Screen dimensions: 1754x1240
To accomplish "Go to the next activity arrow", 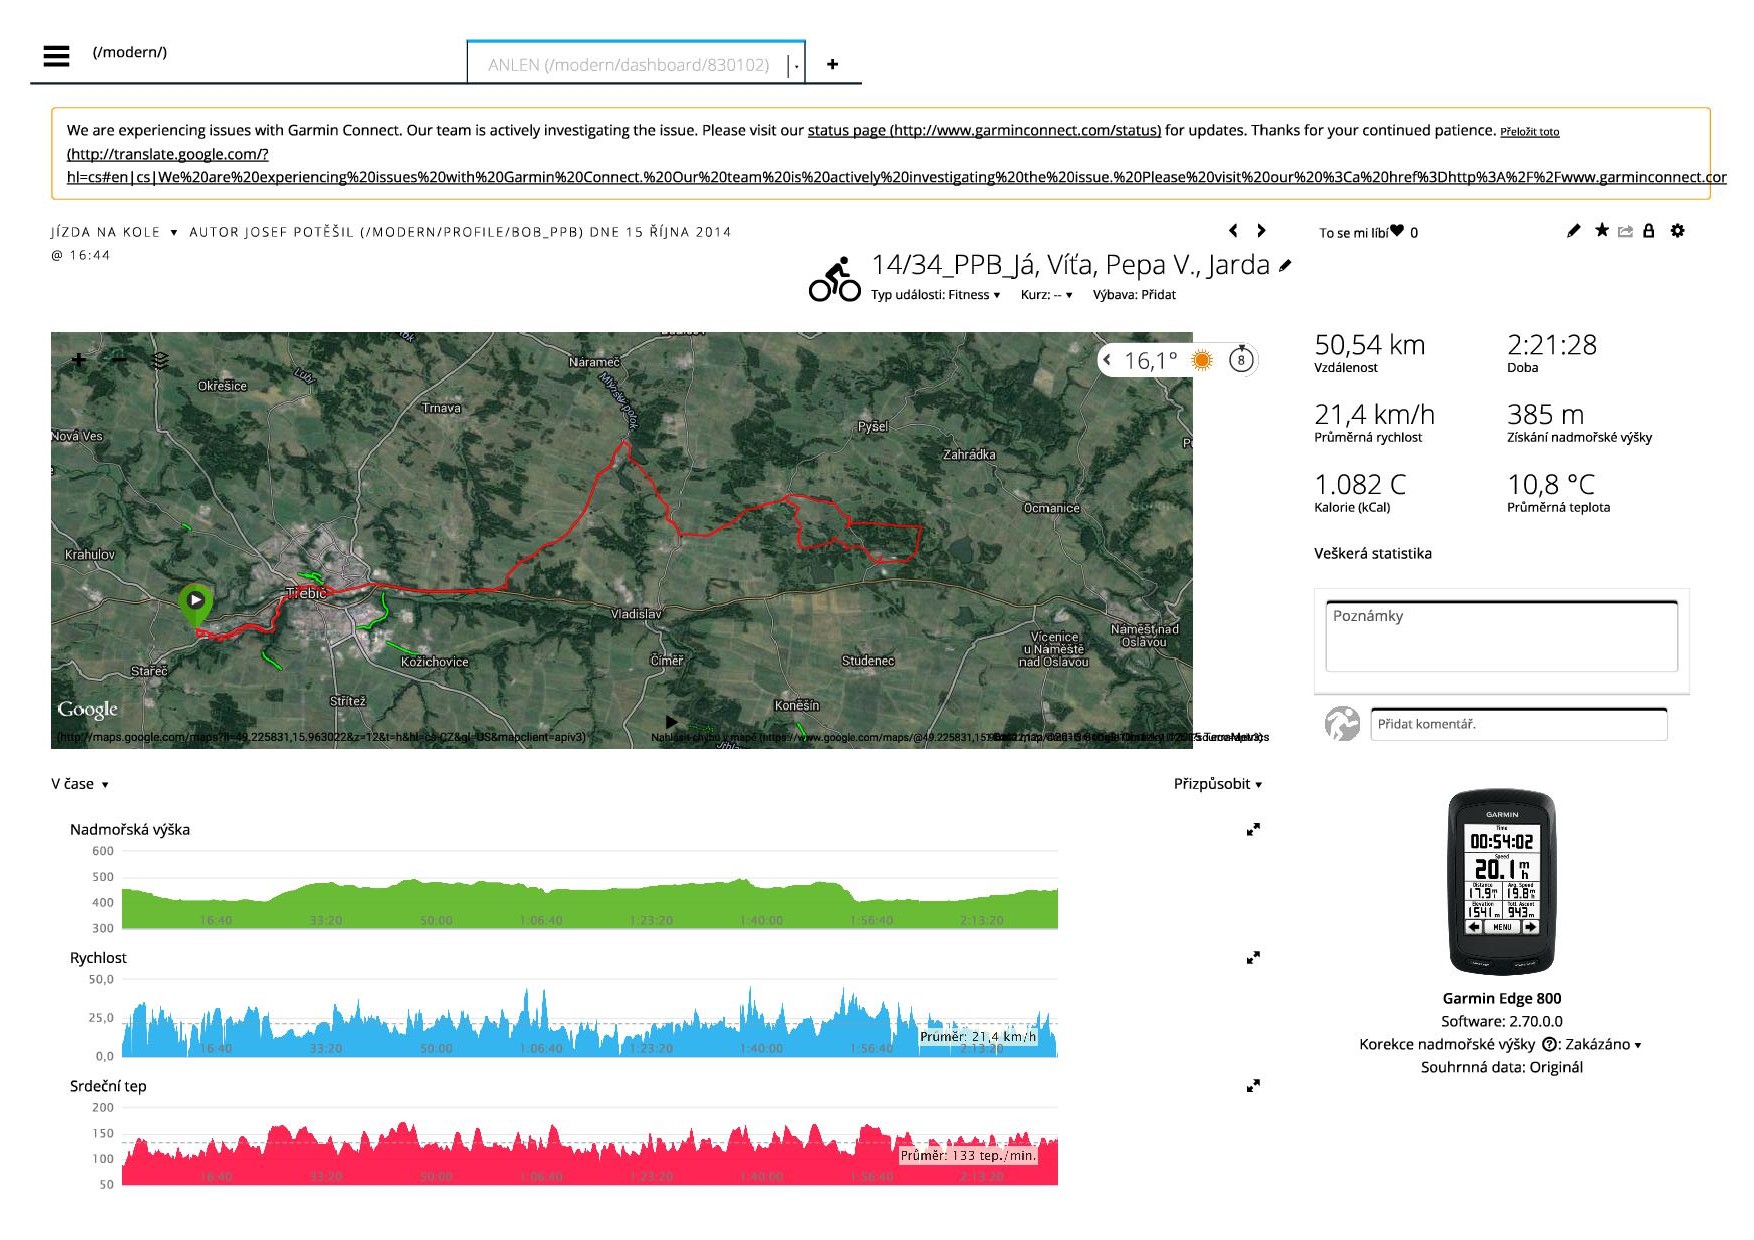I will click(1261, 231).
